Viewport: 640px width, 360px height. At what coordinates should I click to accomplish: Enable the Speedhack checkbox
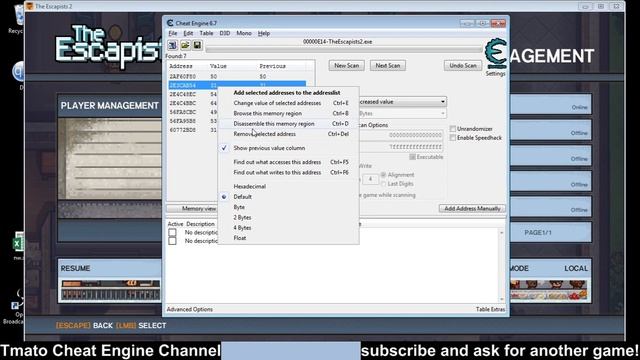coord(453,138)
